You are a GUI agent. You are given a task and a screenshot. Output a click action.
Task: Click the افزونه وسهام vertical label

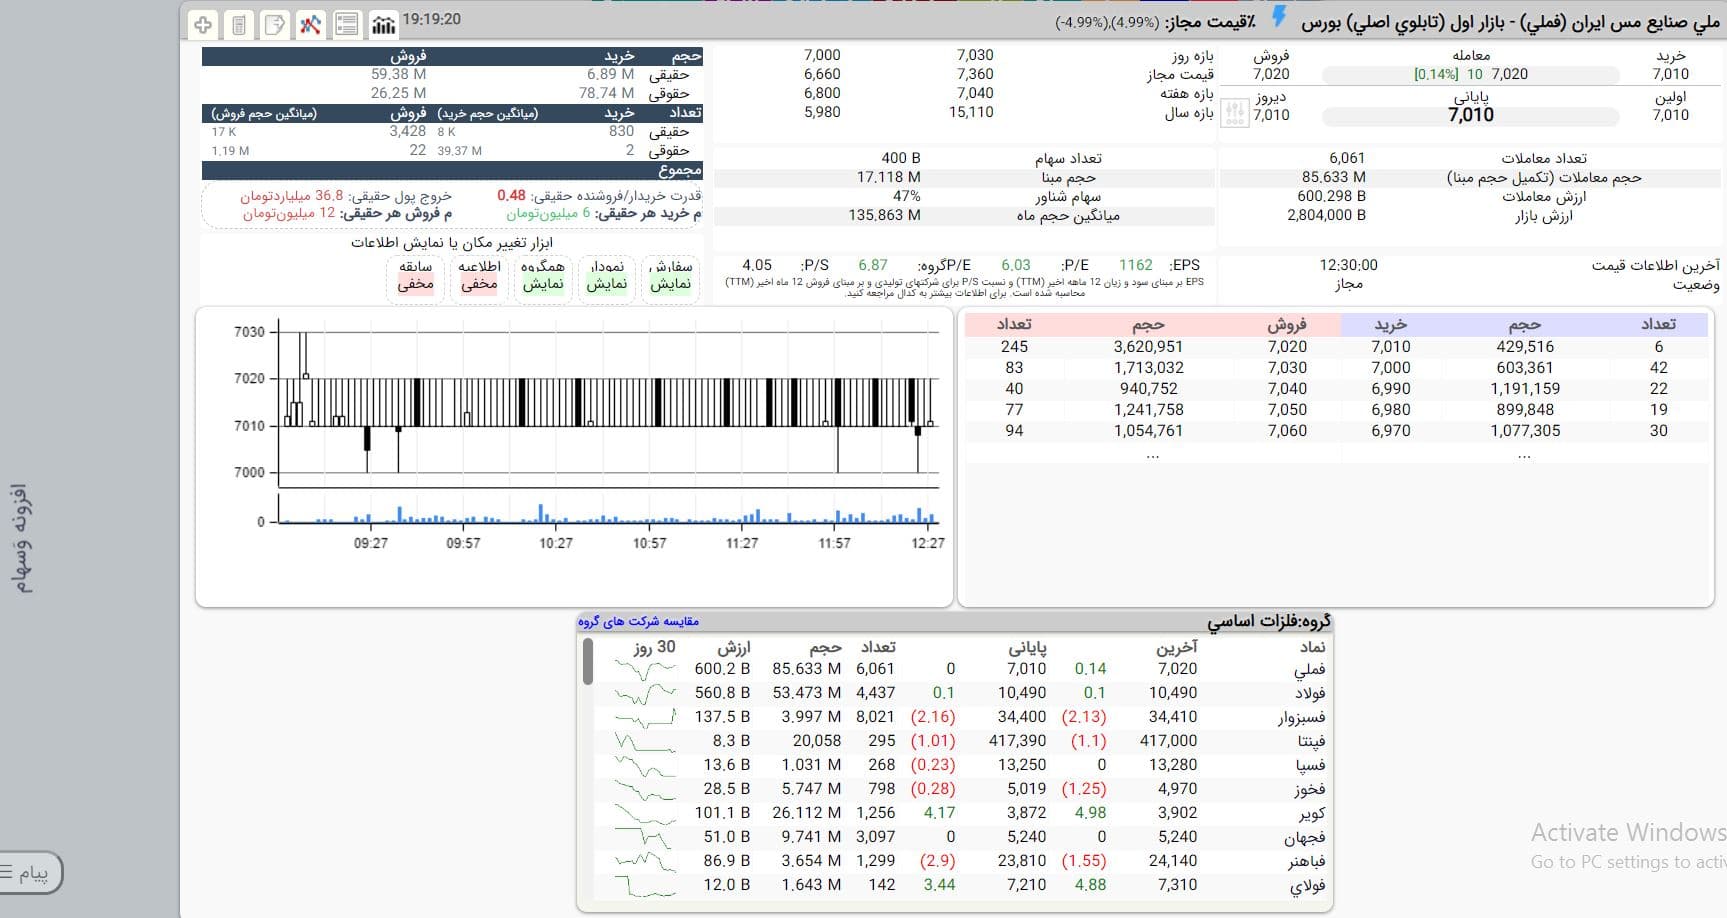(x=20, y=539)
